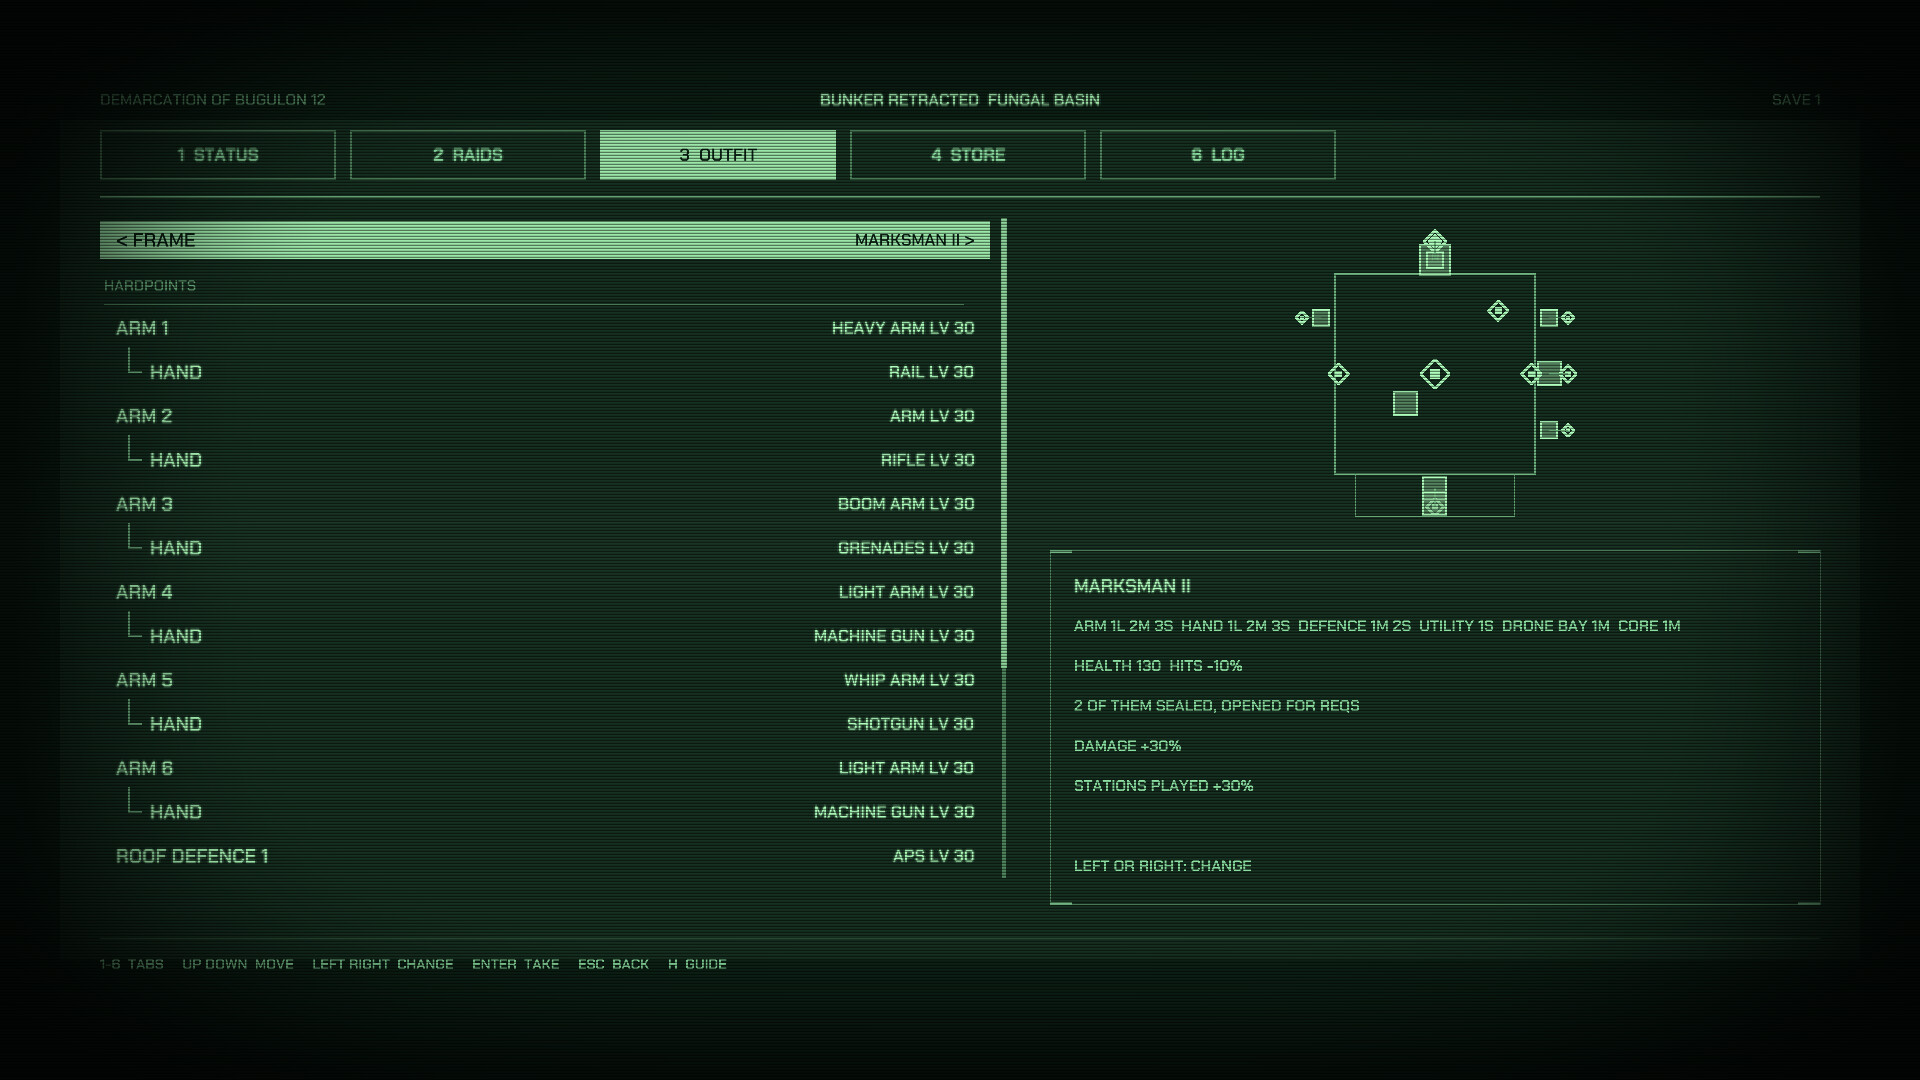Click the LEFT RIGHT CHANGE hint
Screen dimensions: 1920x1080
point(382,964)
